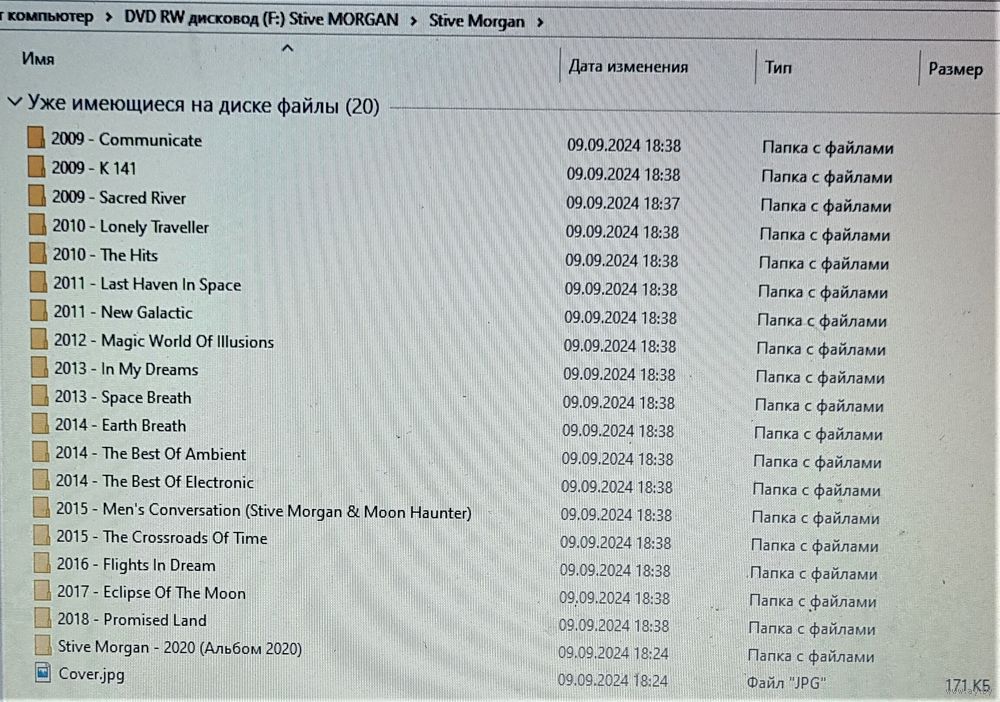Click the Файл "JPG" type cell

pyautogui.click(x=786, y=683)
